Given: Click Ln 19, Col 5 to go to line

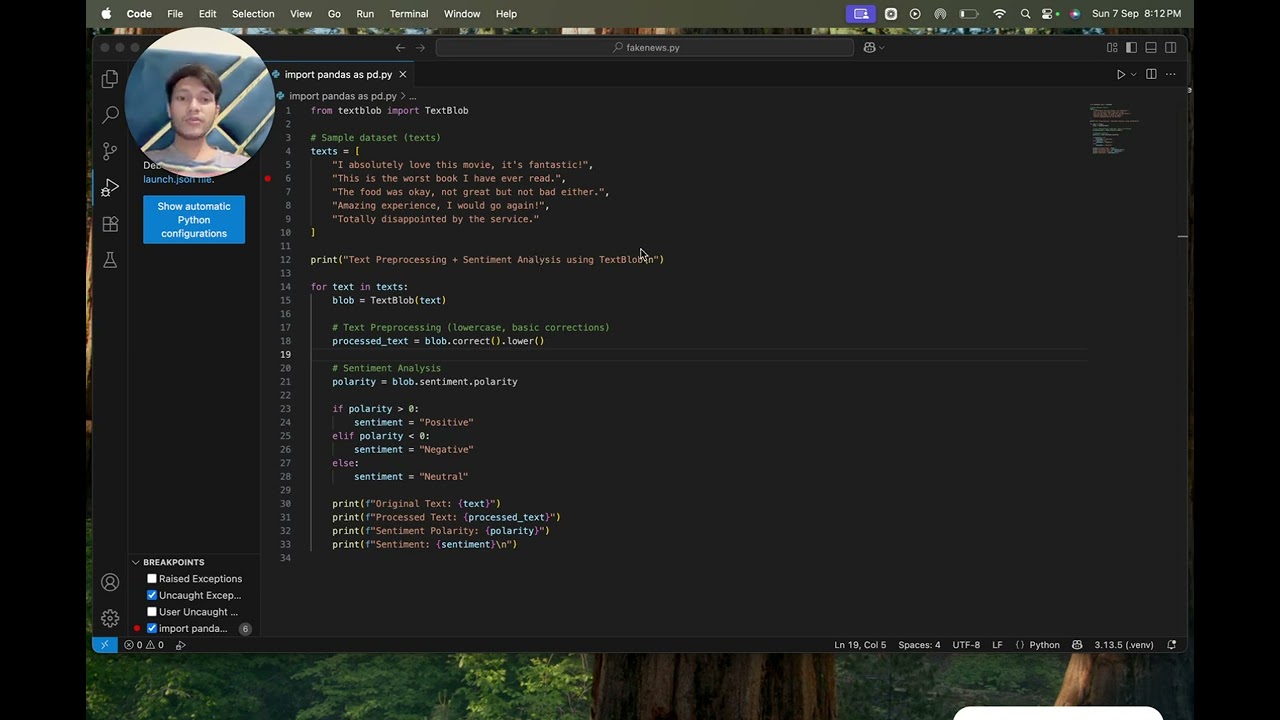Looking at the screenshot, I should point(860,645).
